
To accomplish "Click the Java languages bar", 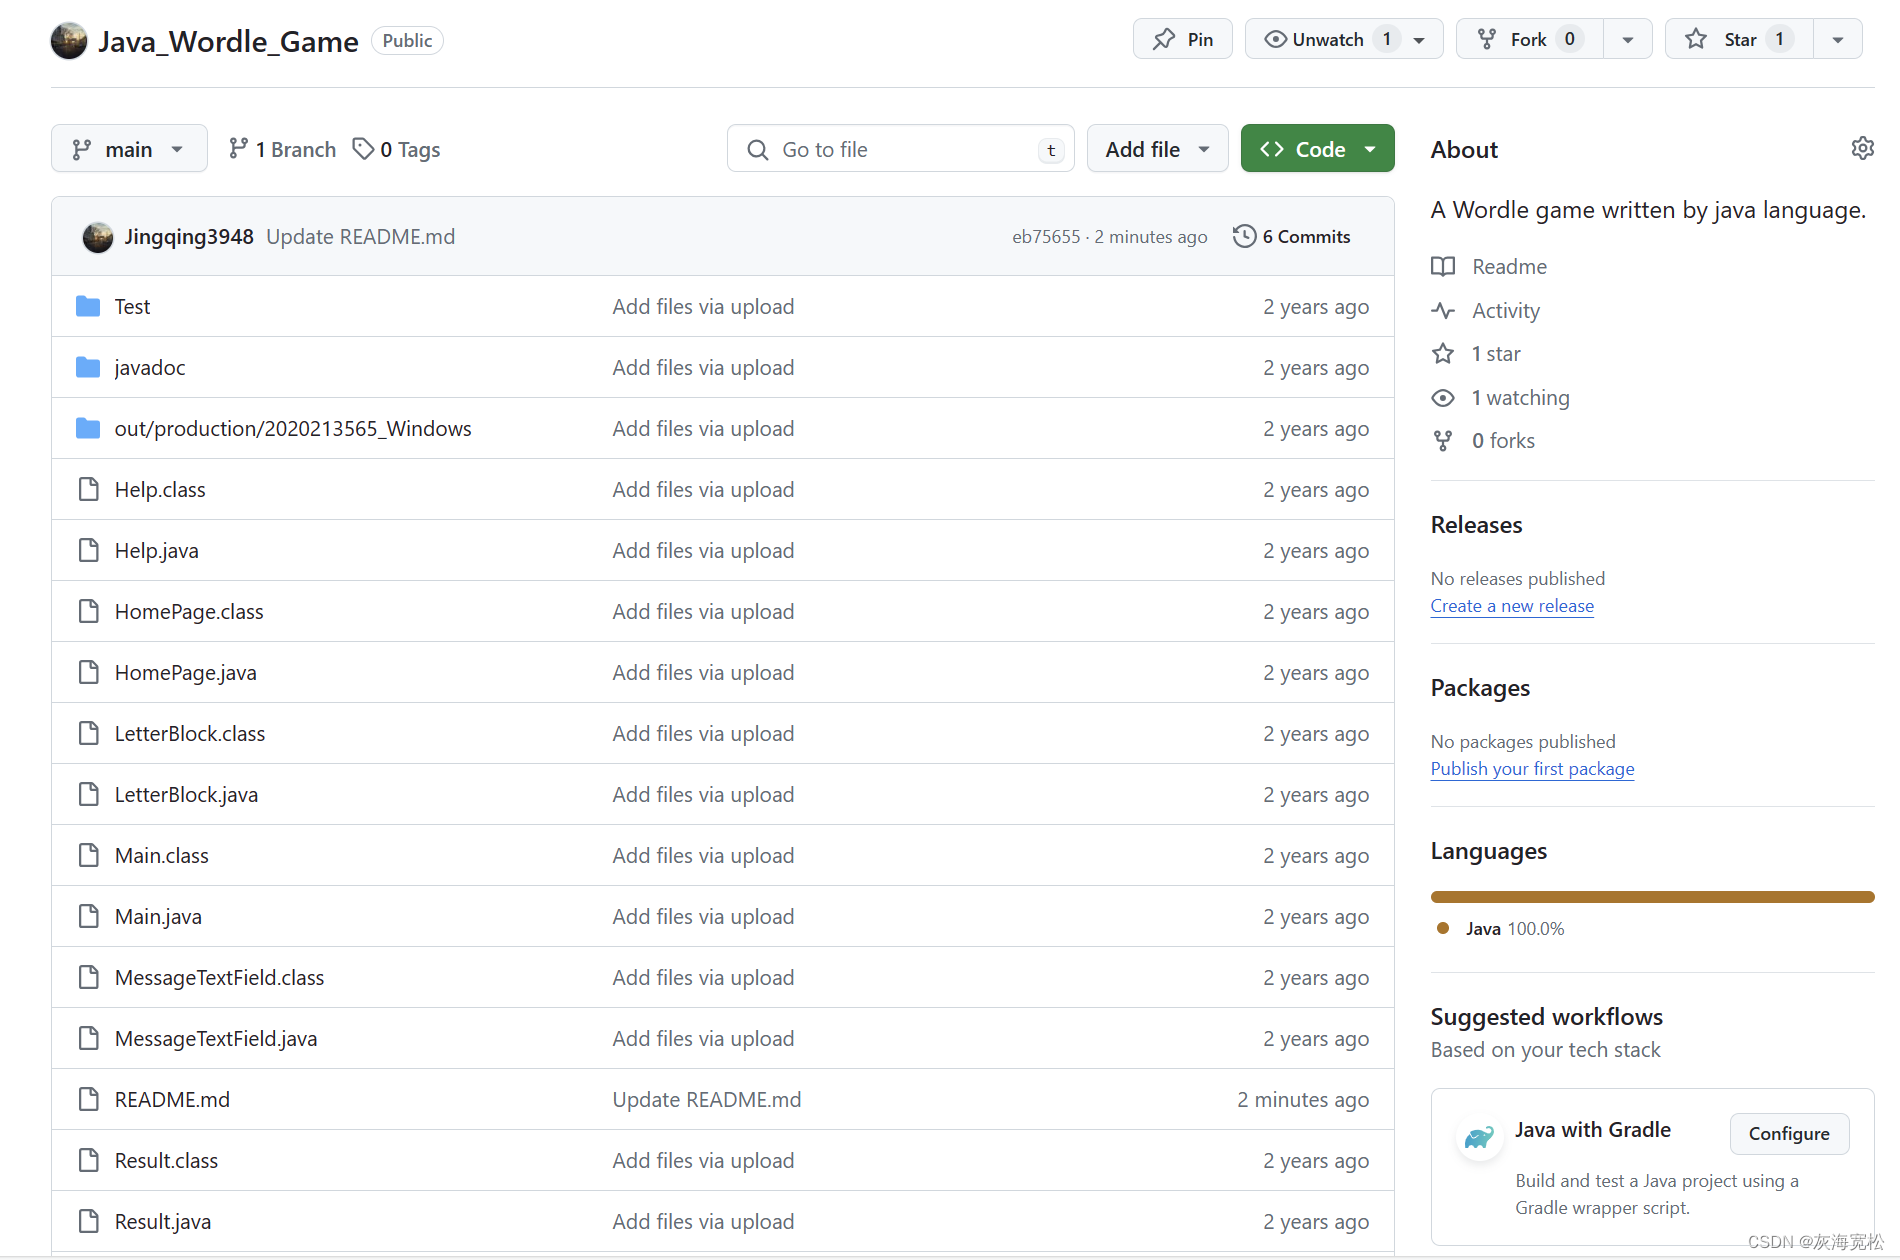I will [1652, 897].
